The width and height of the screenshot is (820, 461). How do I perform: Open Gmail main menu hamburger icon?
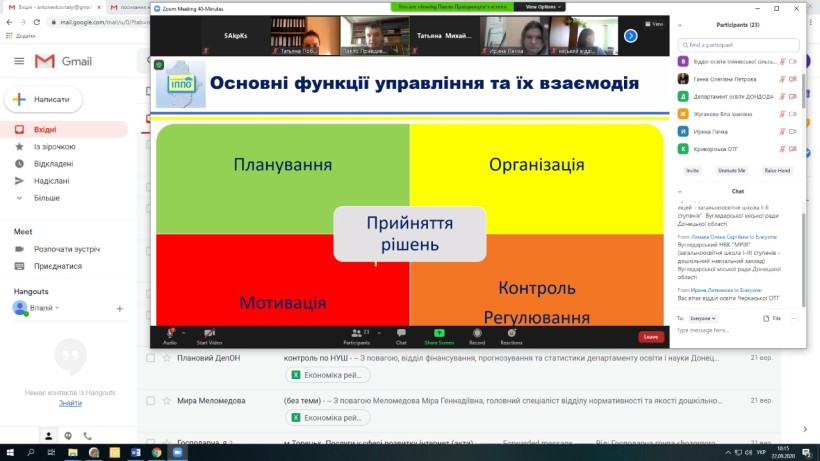(19, 61)
